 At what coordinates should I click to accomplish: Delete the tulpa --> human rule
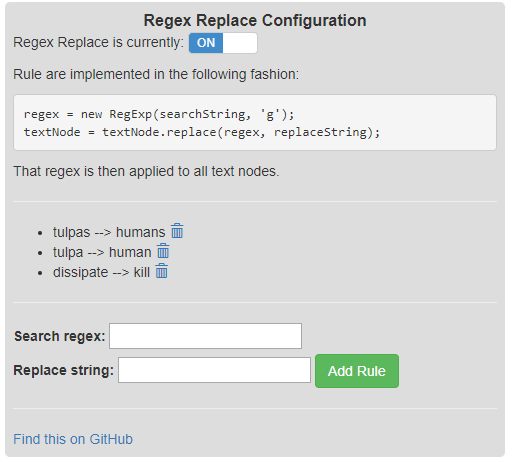[x=163, y=251]
